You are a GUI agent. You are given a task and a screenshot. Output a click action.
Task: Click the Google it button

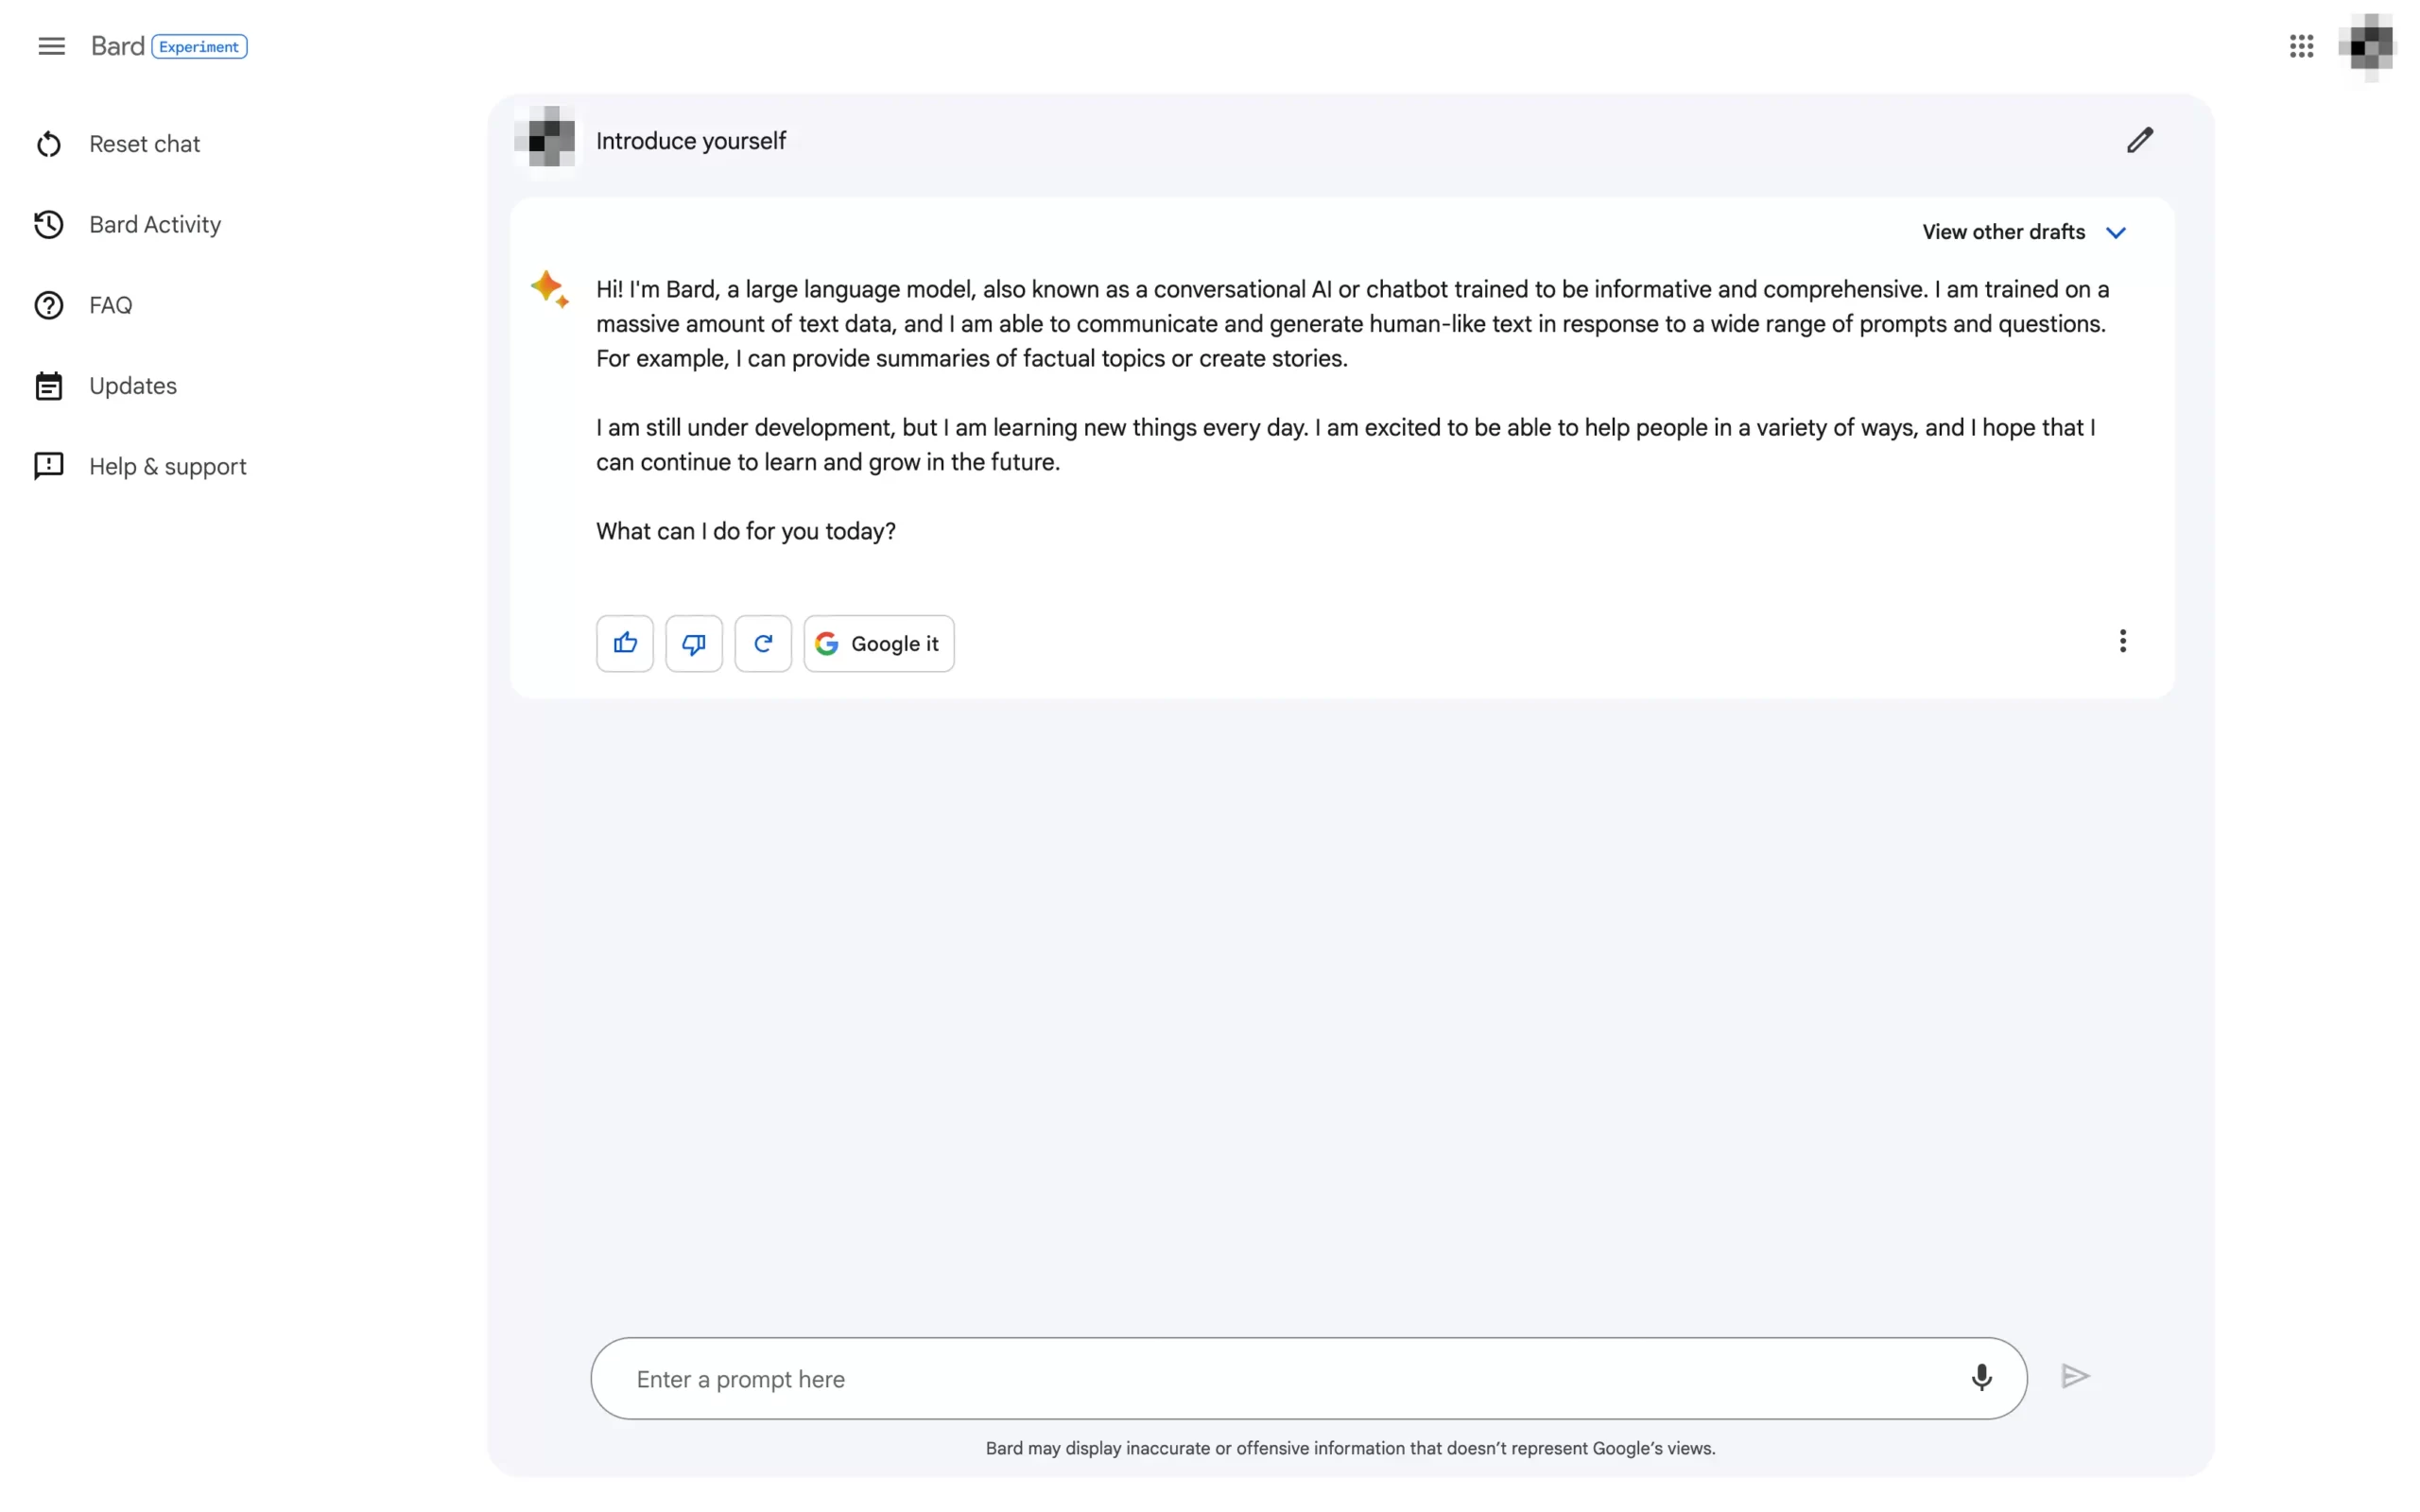pyautogui.click(x=879, y=643)
